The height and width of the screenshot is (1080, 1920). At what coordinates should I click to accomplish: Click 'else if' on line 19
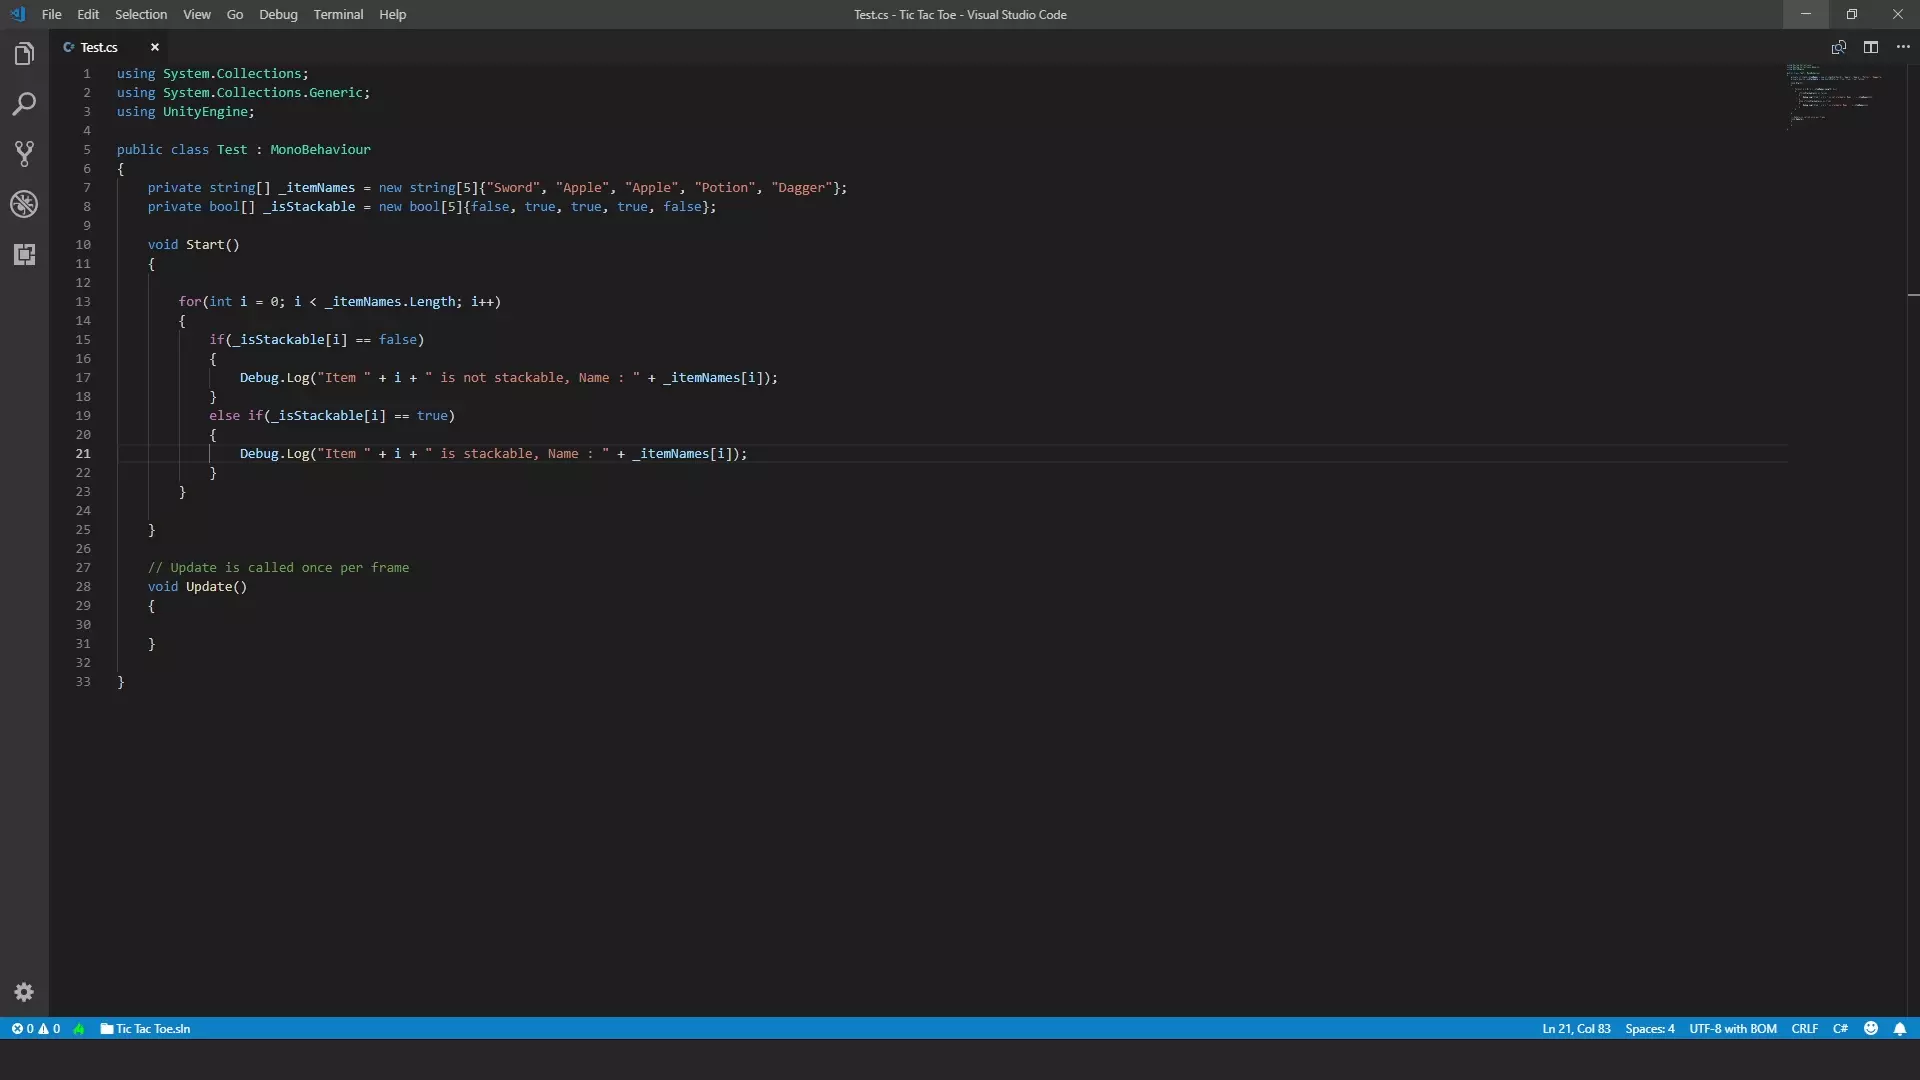(235, 415)
